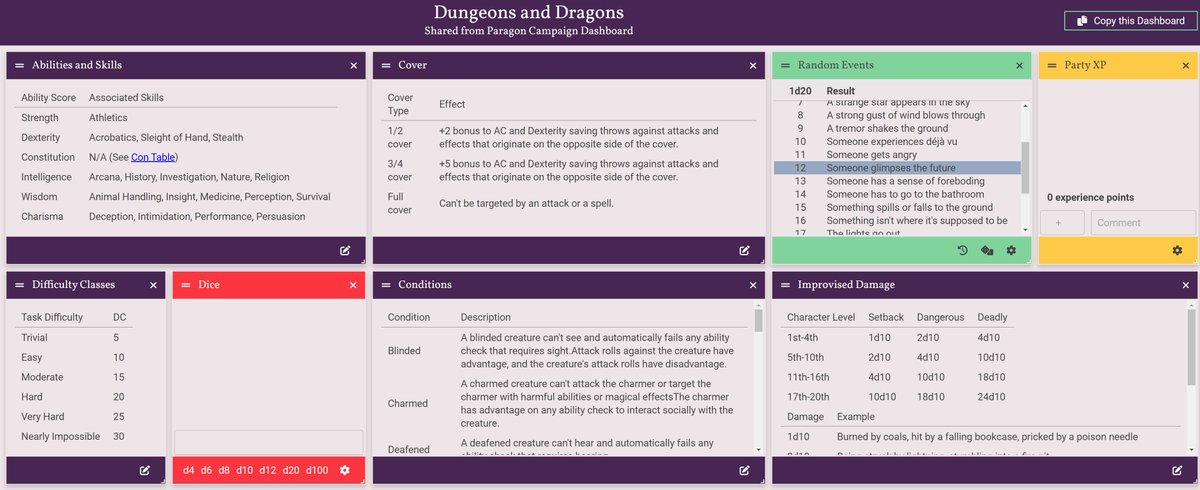Screen dimensions: 1200x490
Task: Roll the dice on Random Events table
Action: coord(986,250)
